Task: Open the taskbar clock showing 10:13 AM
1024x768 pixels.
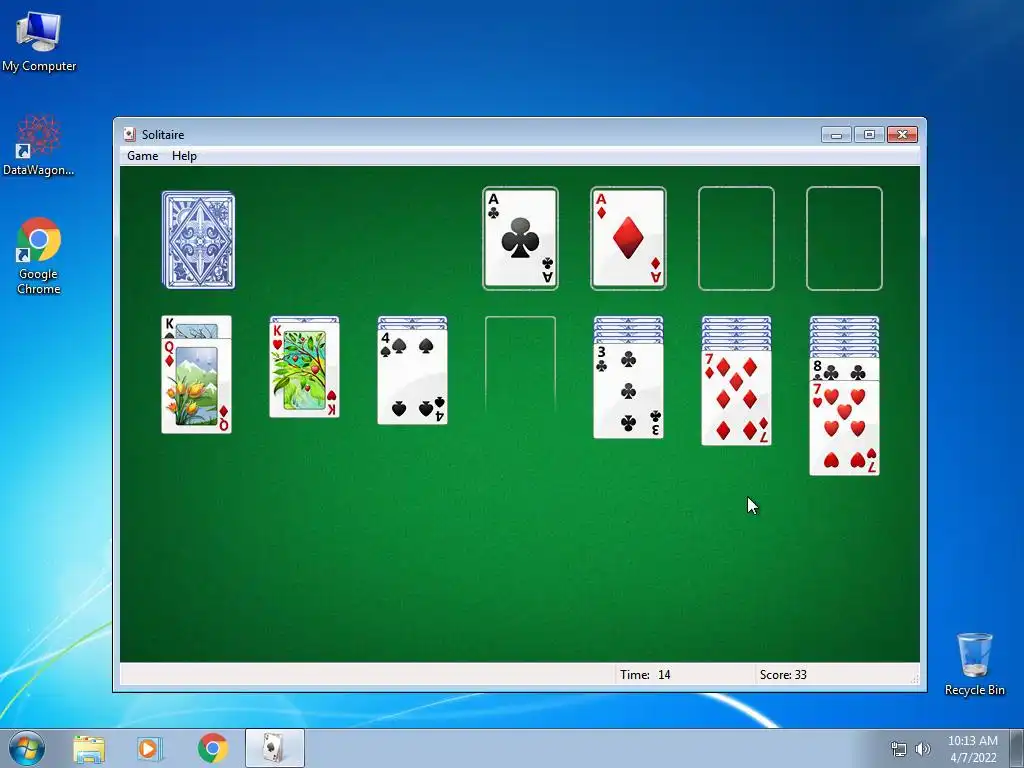Action: point(973,749)
